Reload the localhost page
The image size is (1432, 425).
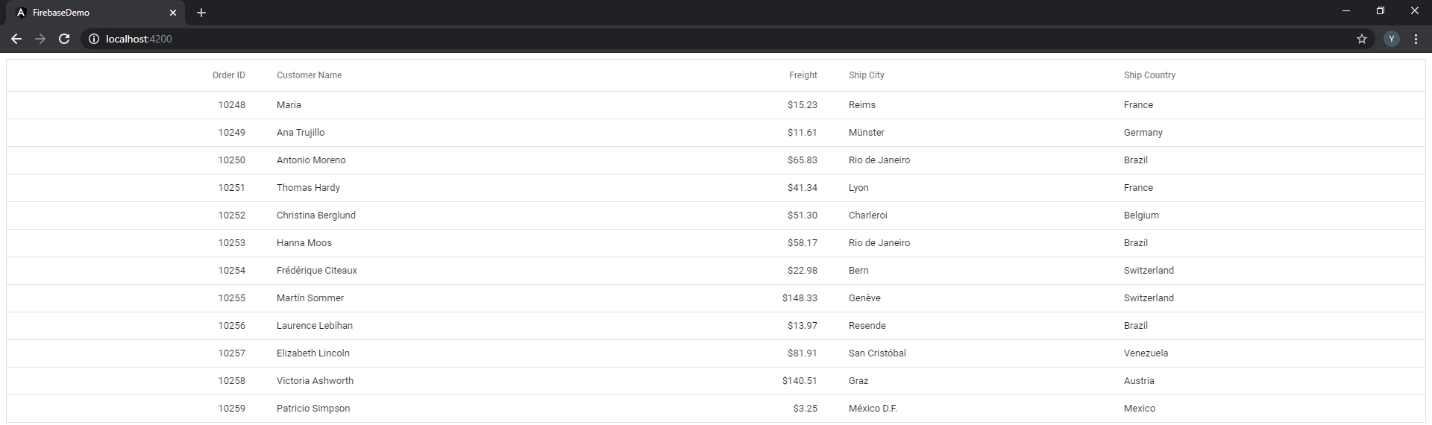click(64, 39)
